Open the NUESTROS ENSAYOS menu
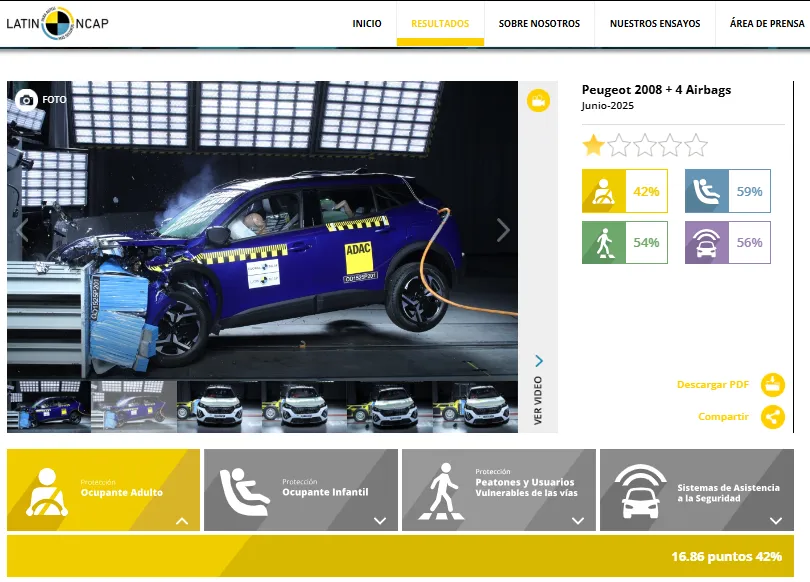Screen dimensions: 810x582 (654, 23)
